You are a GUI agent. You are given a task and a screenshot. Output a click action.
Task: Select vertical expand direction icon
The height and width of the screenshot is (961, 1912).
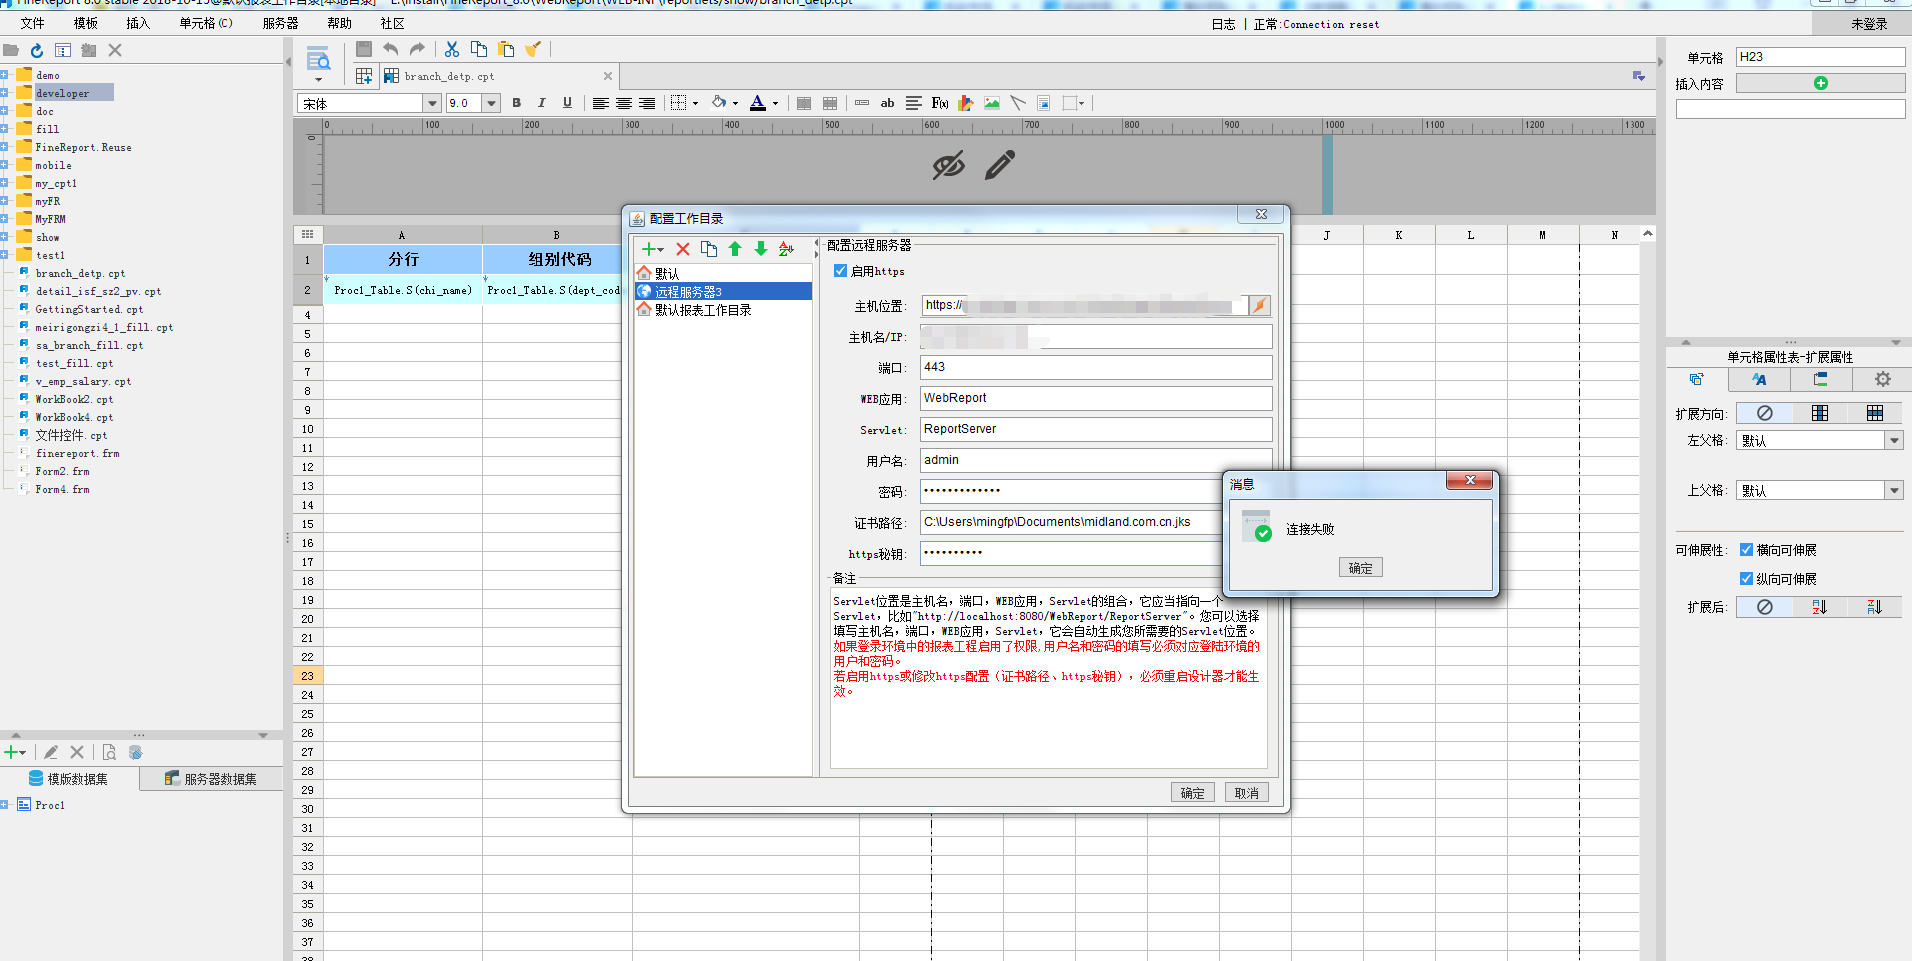(x=1820, y=413)
